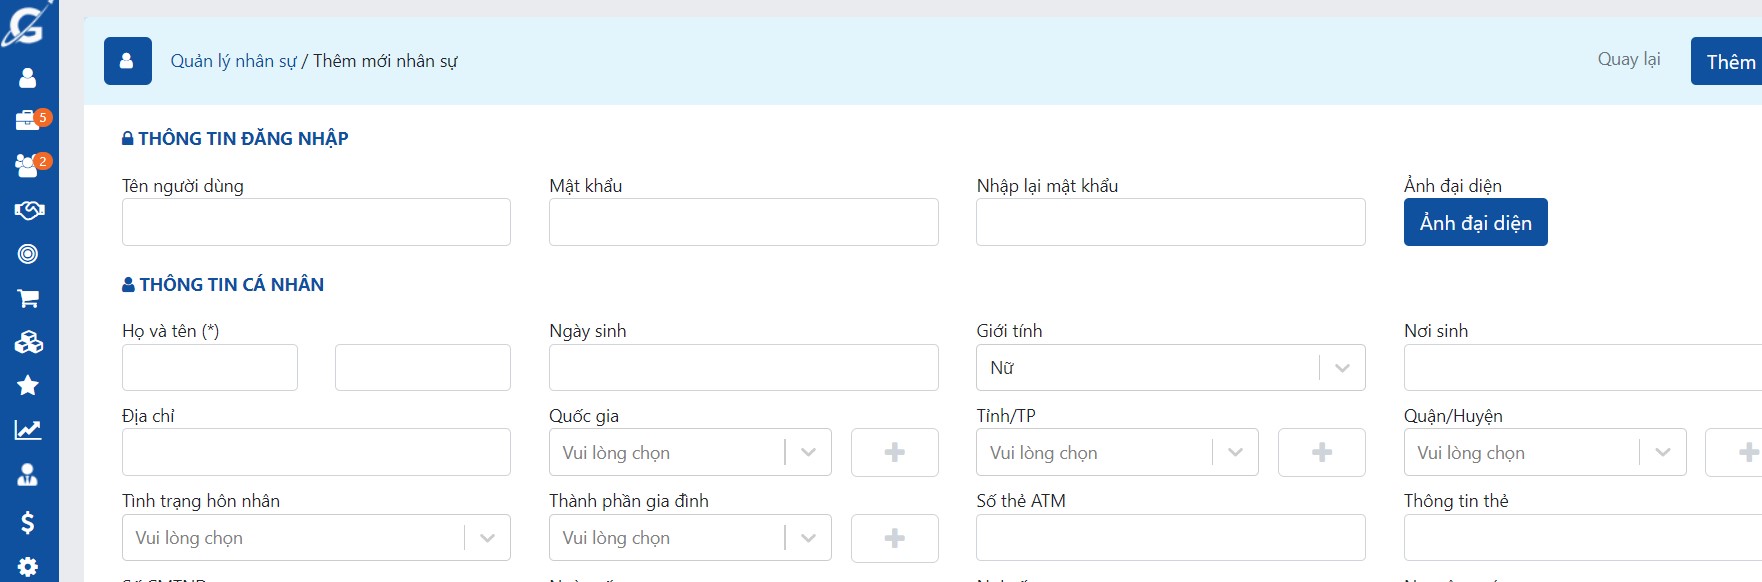Focus the Thông tin thẻ field
Image resolution: width=1762 pixels, height=582 pixels.
click(x=1583, y=538)
